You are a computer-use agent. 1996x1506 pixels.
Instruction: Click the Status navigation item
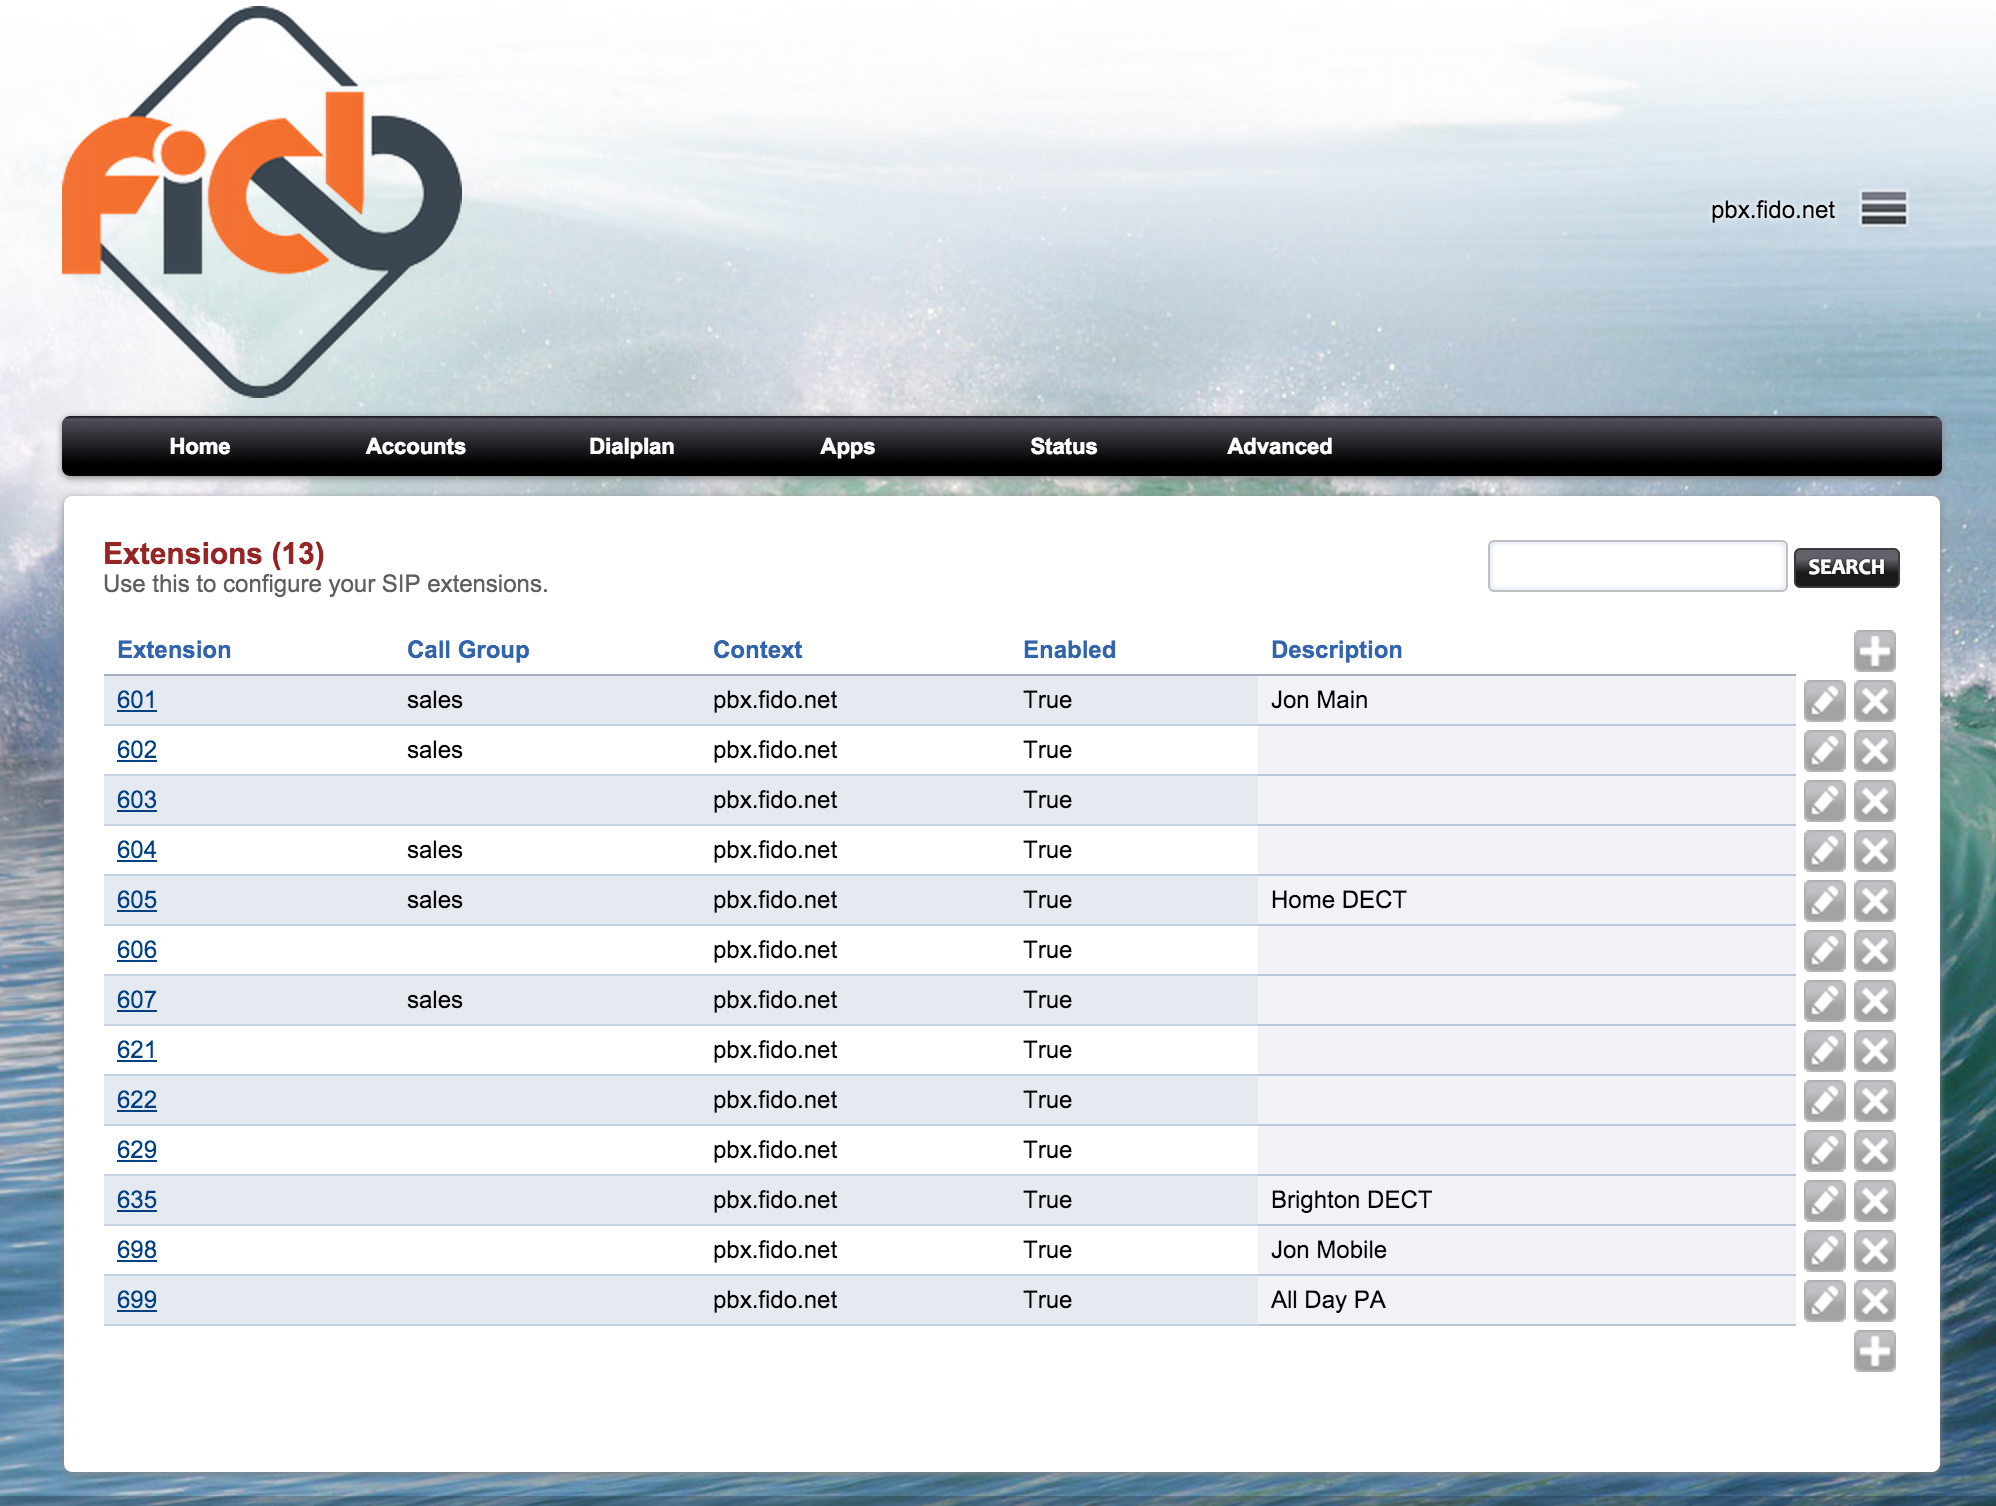[1063, 446]
